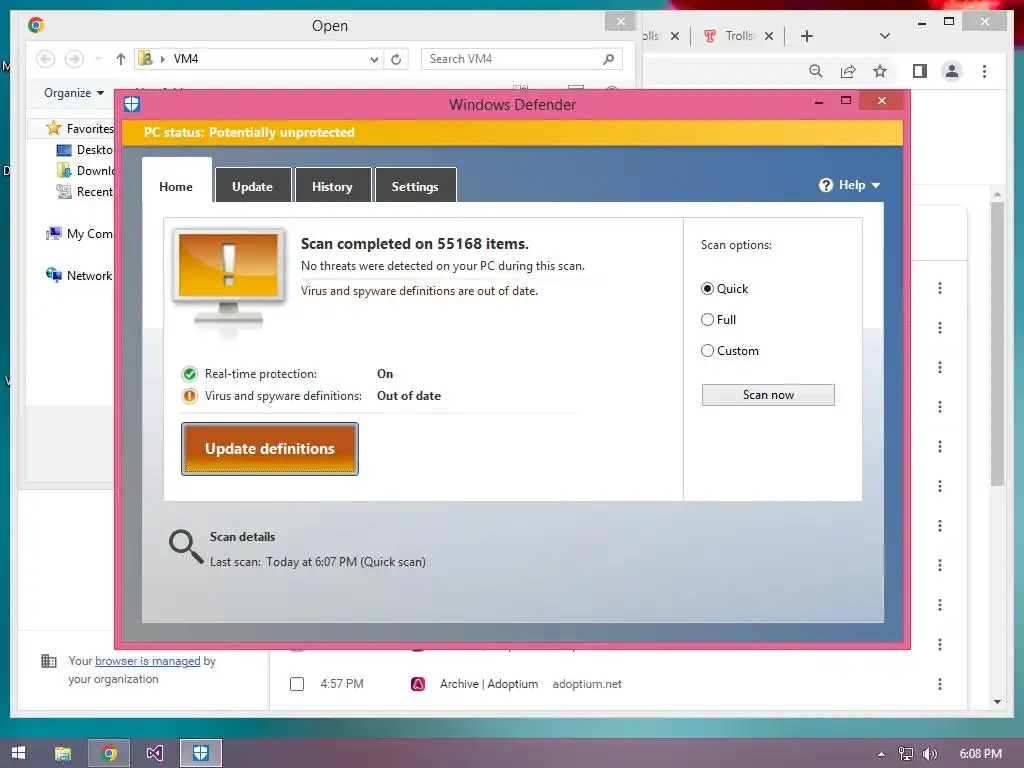Open the Organize dropdown in Open dialog
Screen dimensions: 1024x768
click(74, 93)
